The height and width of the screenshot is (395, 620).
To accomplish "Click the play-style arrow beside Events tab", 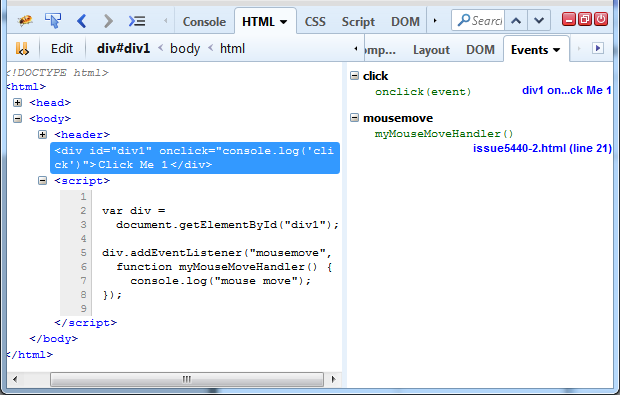I will 598,48.
